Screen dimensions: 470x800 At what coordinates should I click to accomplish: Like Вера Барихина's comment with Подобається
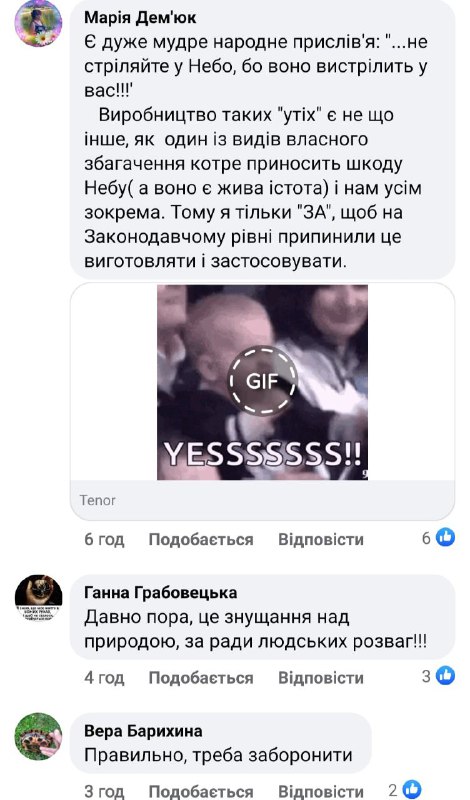click(x=201, y=792)
